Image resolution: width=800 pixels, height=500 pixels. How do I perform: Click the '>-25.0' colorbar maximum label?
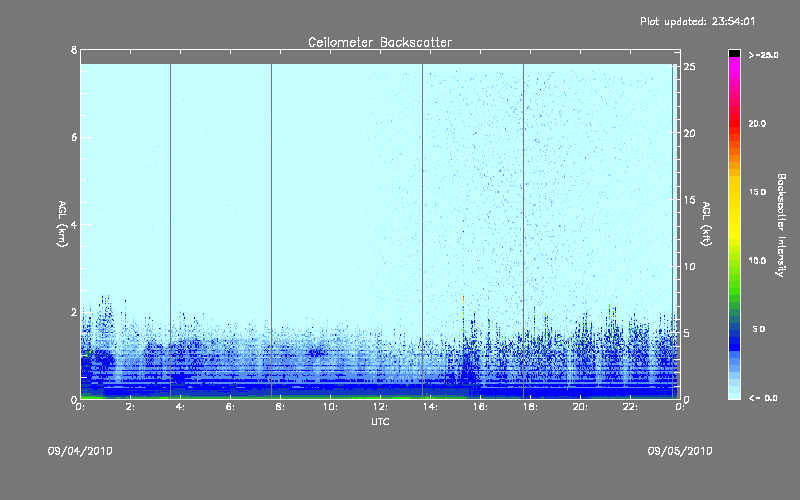(763, 55)
